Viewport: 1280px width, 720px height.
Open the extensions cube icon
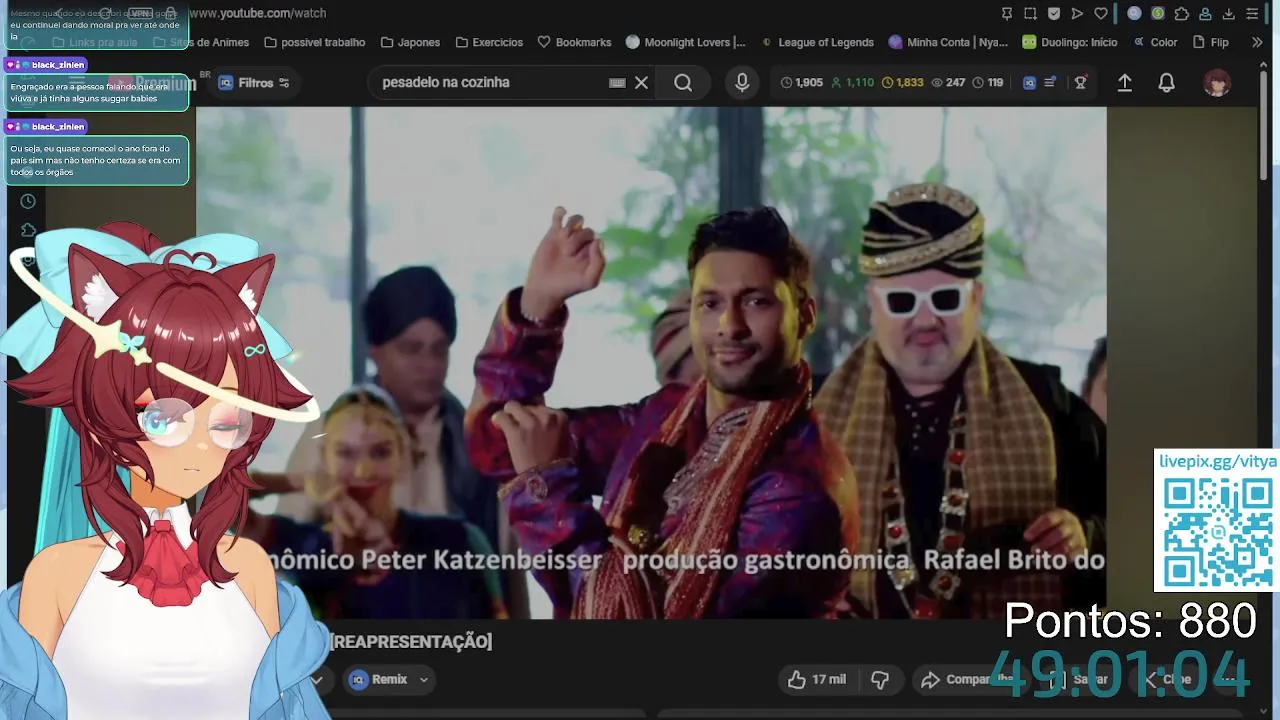[1182, 13]
